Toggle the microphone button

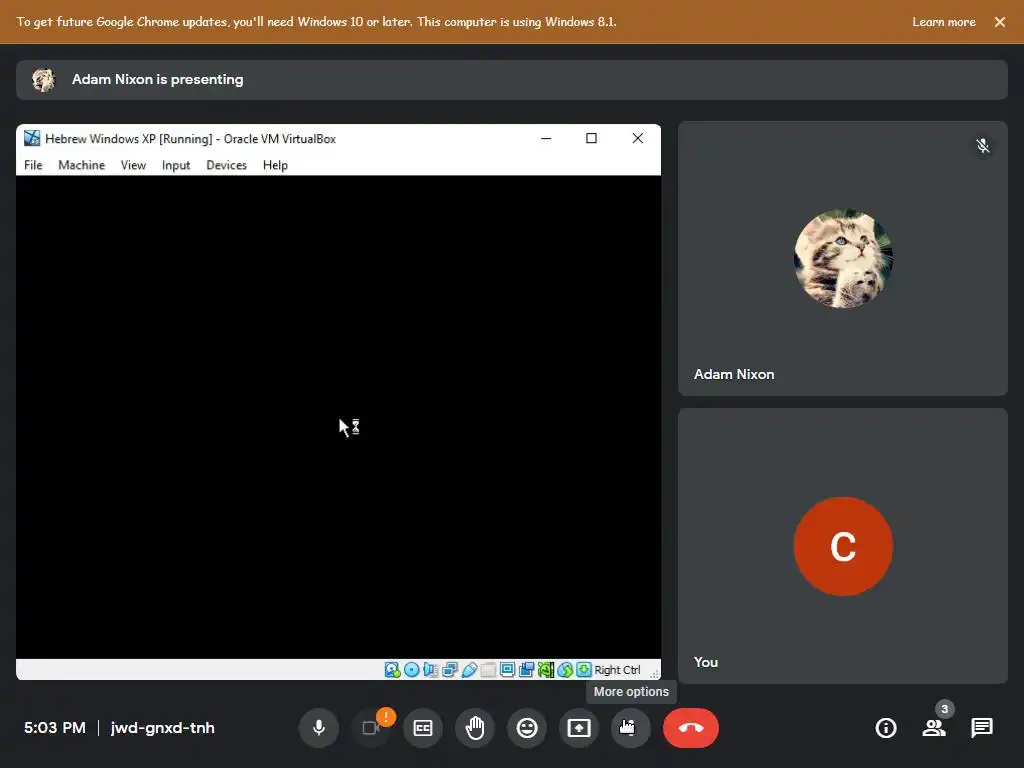(x=319, y=728)
